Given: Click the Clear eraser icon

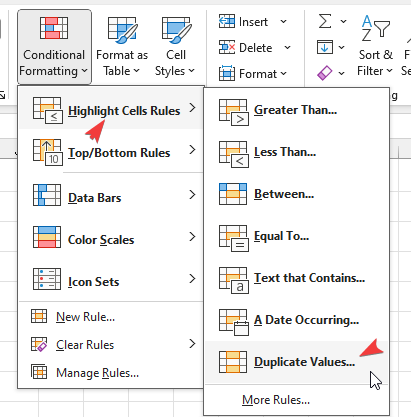Looking at the screenshot, I should [325, 73].
